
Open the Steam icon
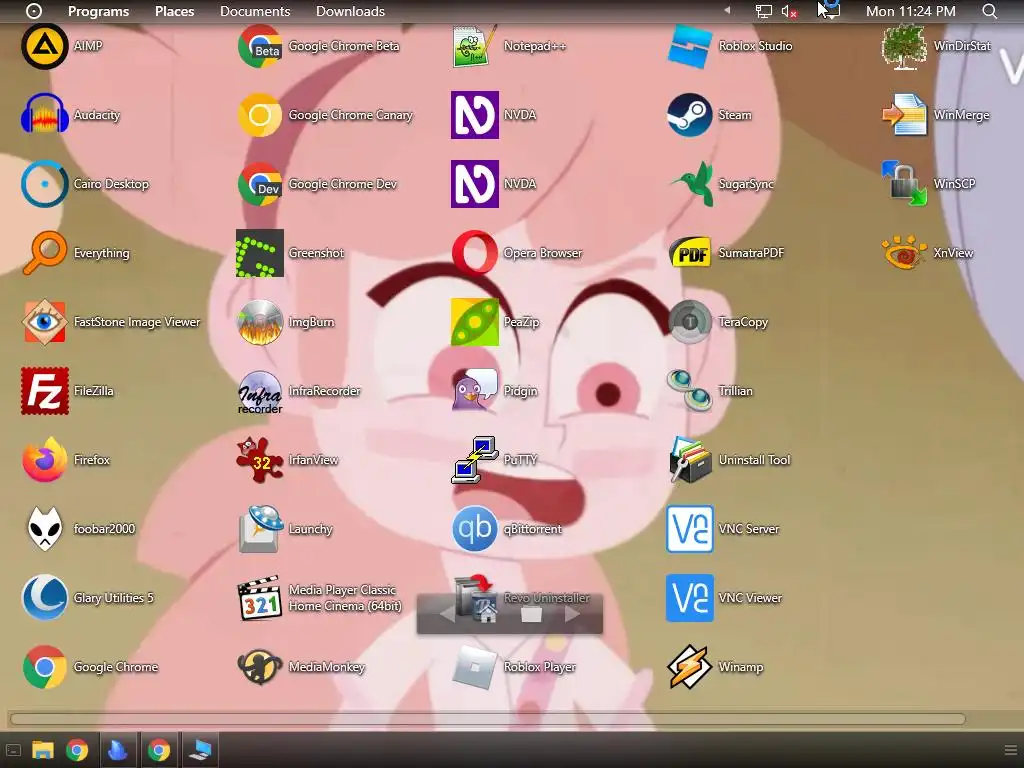(x=690, y=115)
